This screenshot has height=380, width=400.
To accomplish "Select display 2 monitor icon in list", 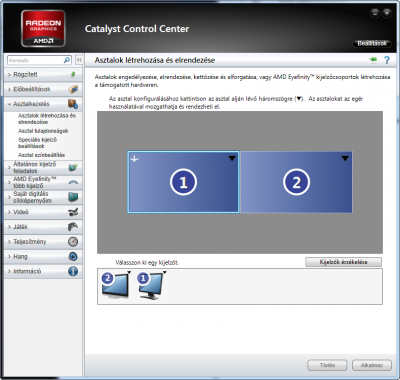I will pos(115,285).
